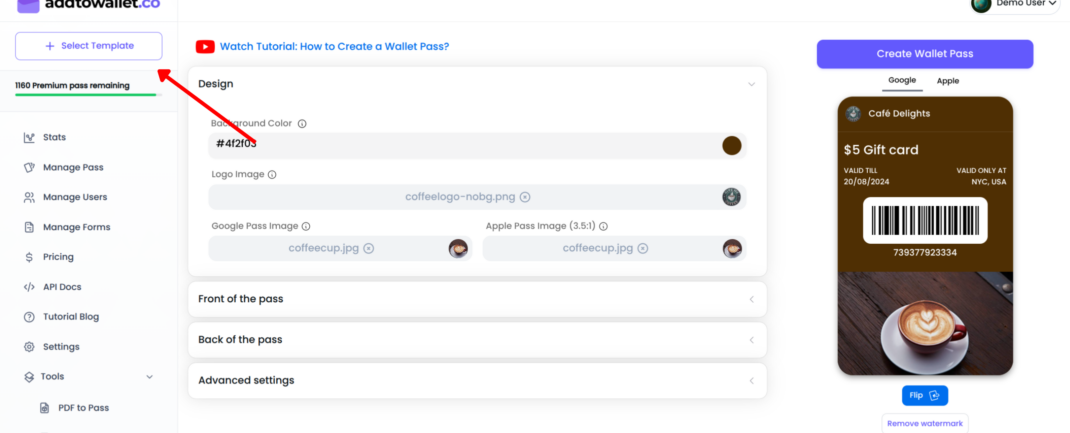The height and width of the screenshot is (433, 1070).
Task: Expand the Front of the pass section
Action: (751, 299)
